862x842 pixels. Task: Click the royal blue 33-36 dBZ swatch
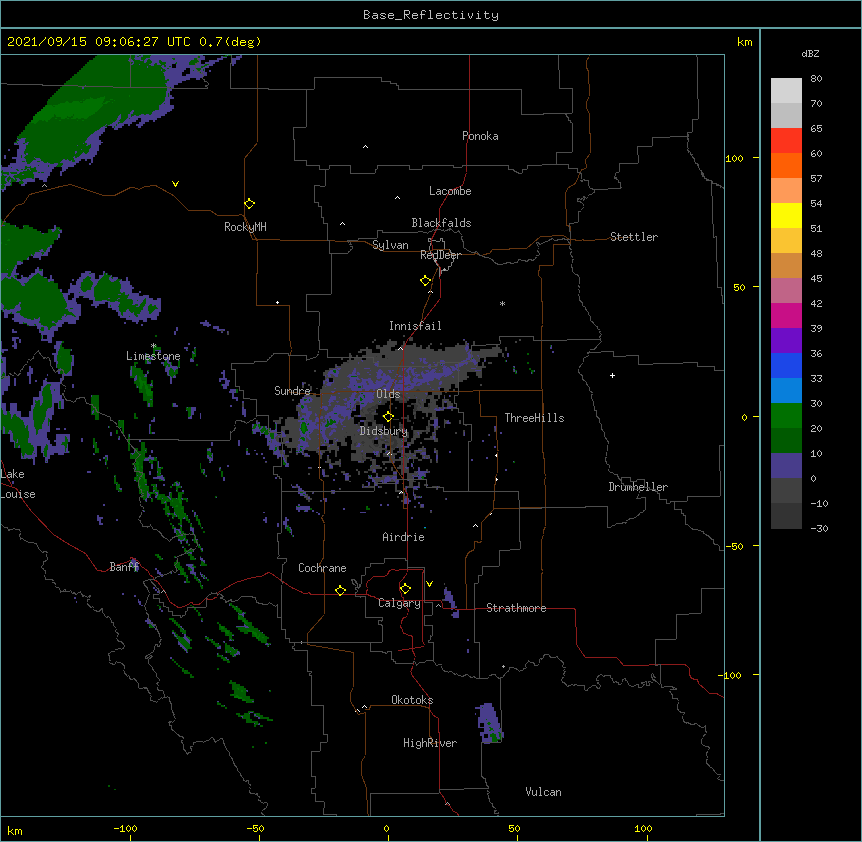tap(786, 365)
